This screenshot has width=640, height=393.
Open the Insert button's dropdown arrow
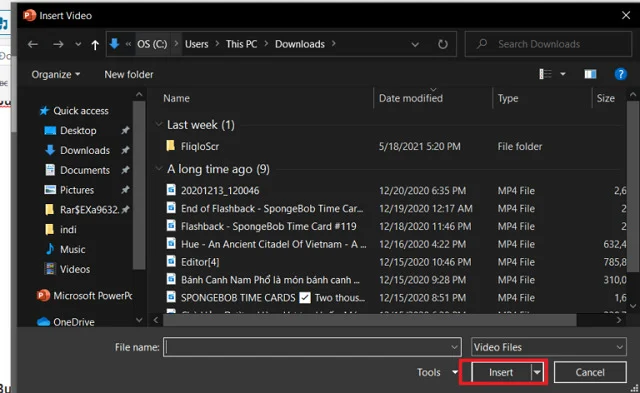click(537, 372)
